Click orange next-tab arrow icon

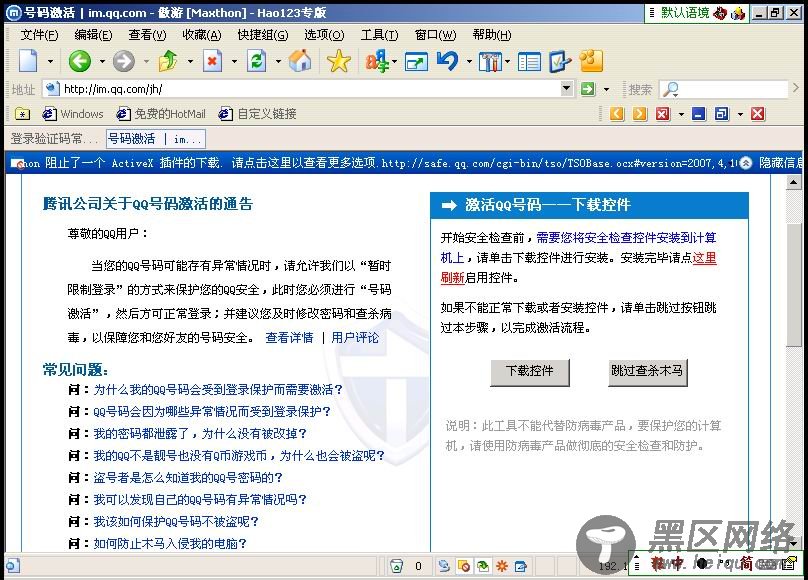coord(639,113)
